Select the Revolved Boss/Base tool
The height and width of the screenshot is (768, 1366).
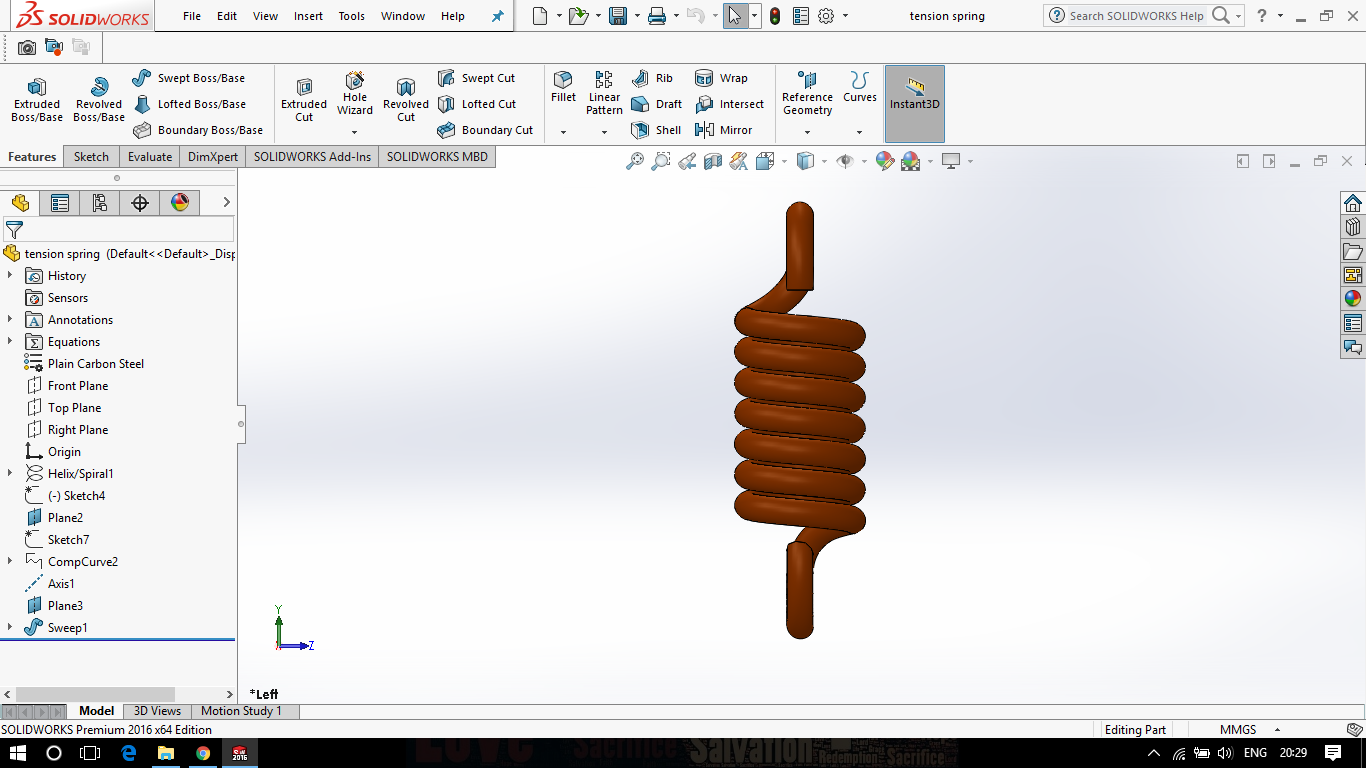tap(99, 100)
